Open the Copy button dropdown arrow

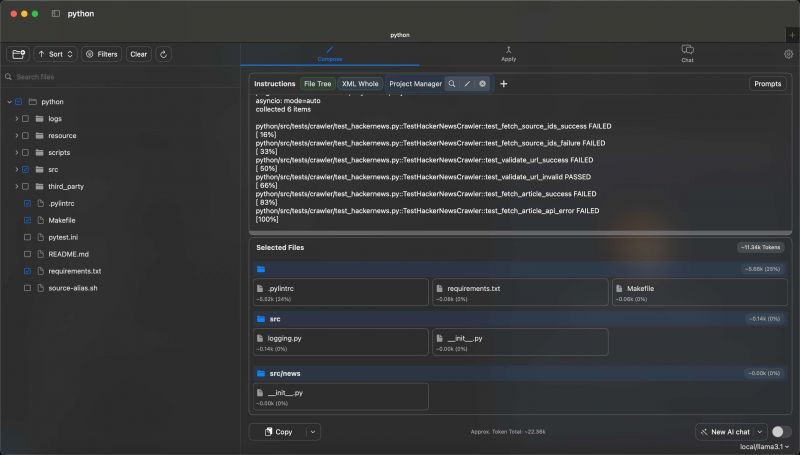click(x=313, y=432)
